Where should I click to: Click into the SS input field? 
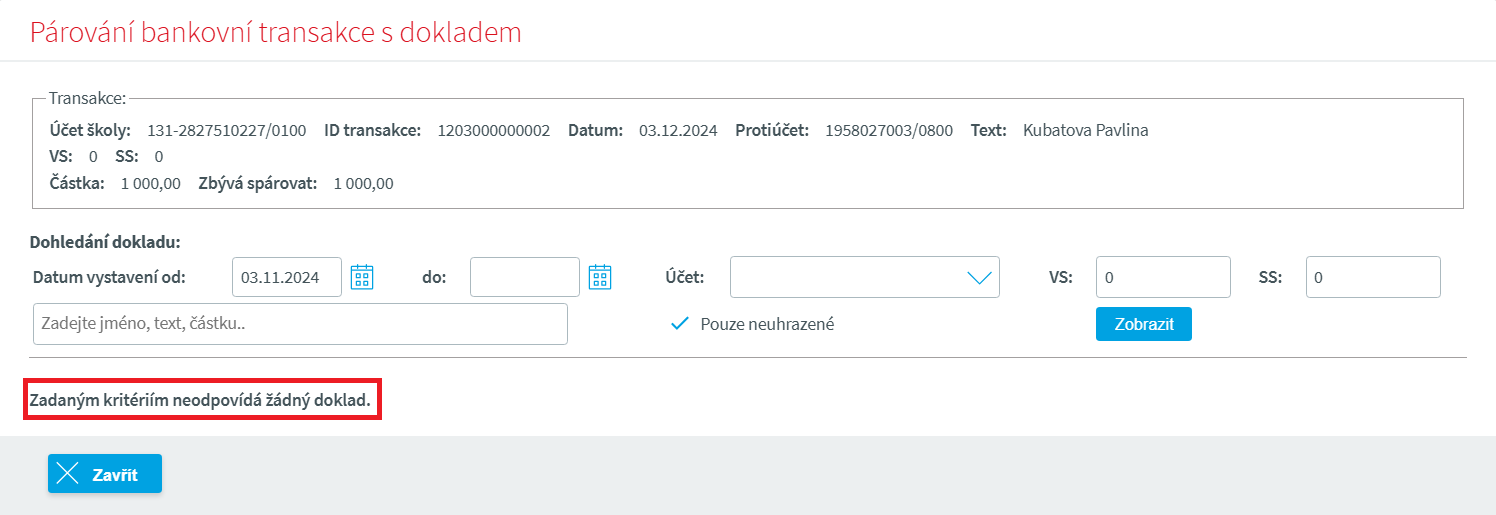tap(1372, 278)
